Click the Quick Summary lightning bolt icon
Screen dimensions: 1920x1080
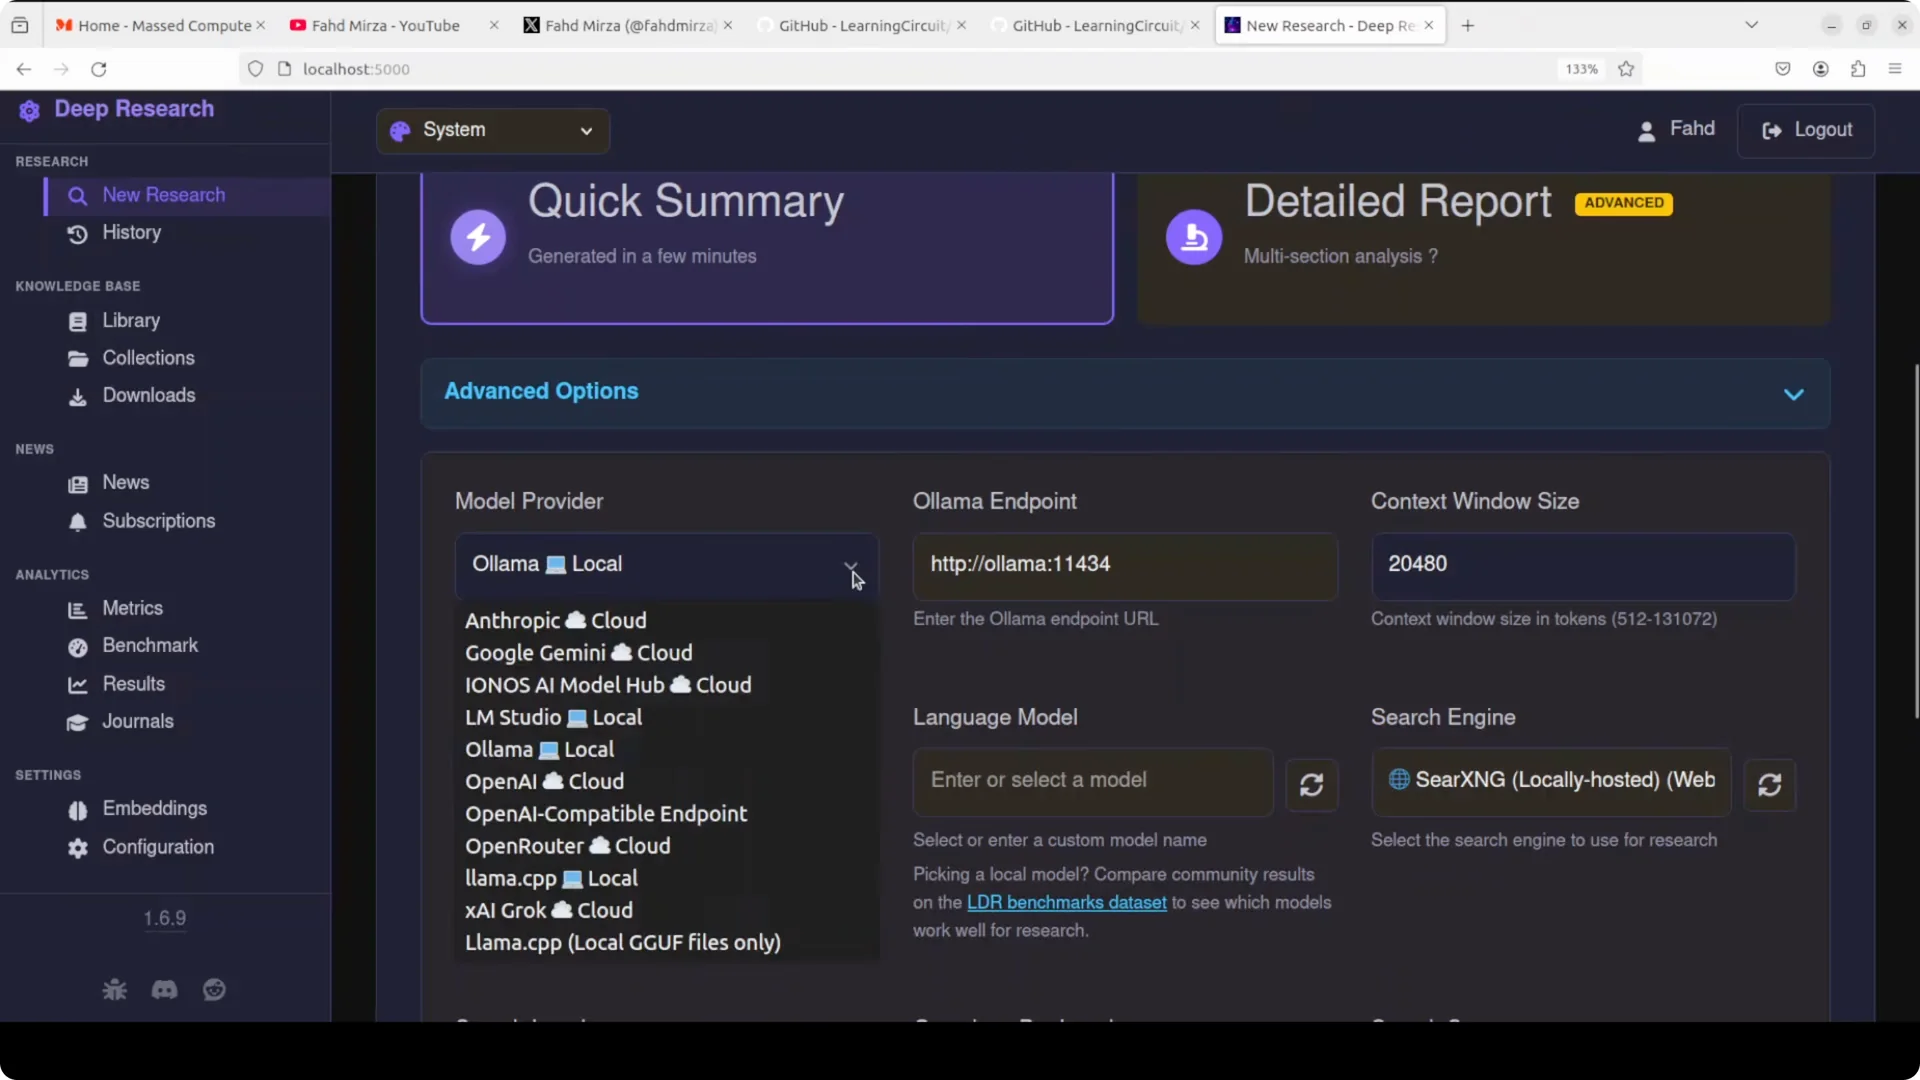click(x=478, y=237)
